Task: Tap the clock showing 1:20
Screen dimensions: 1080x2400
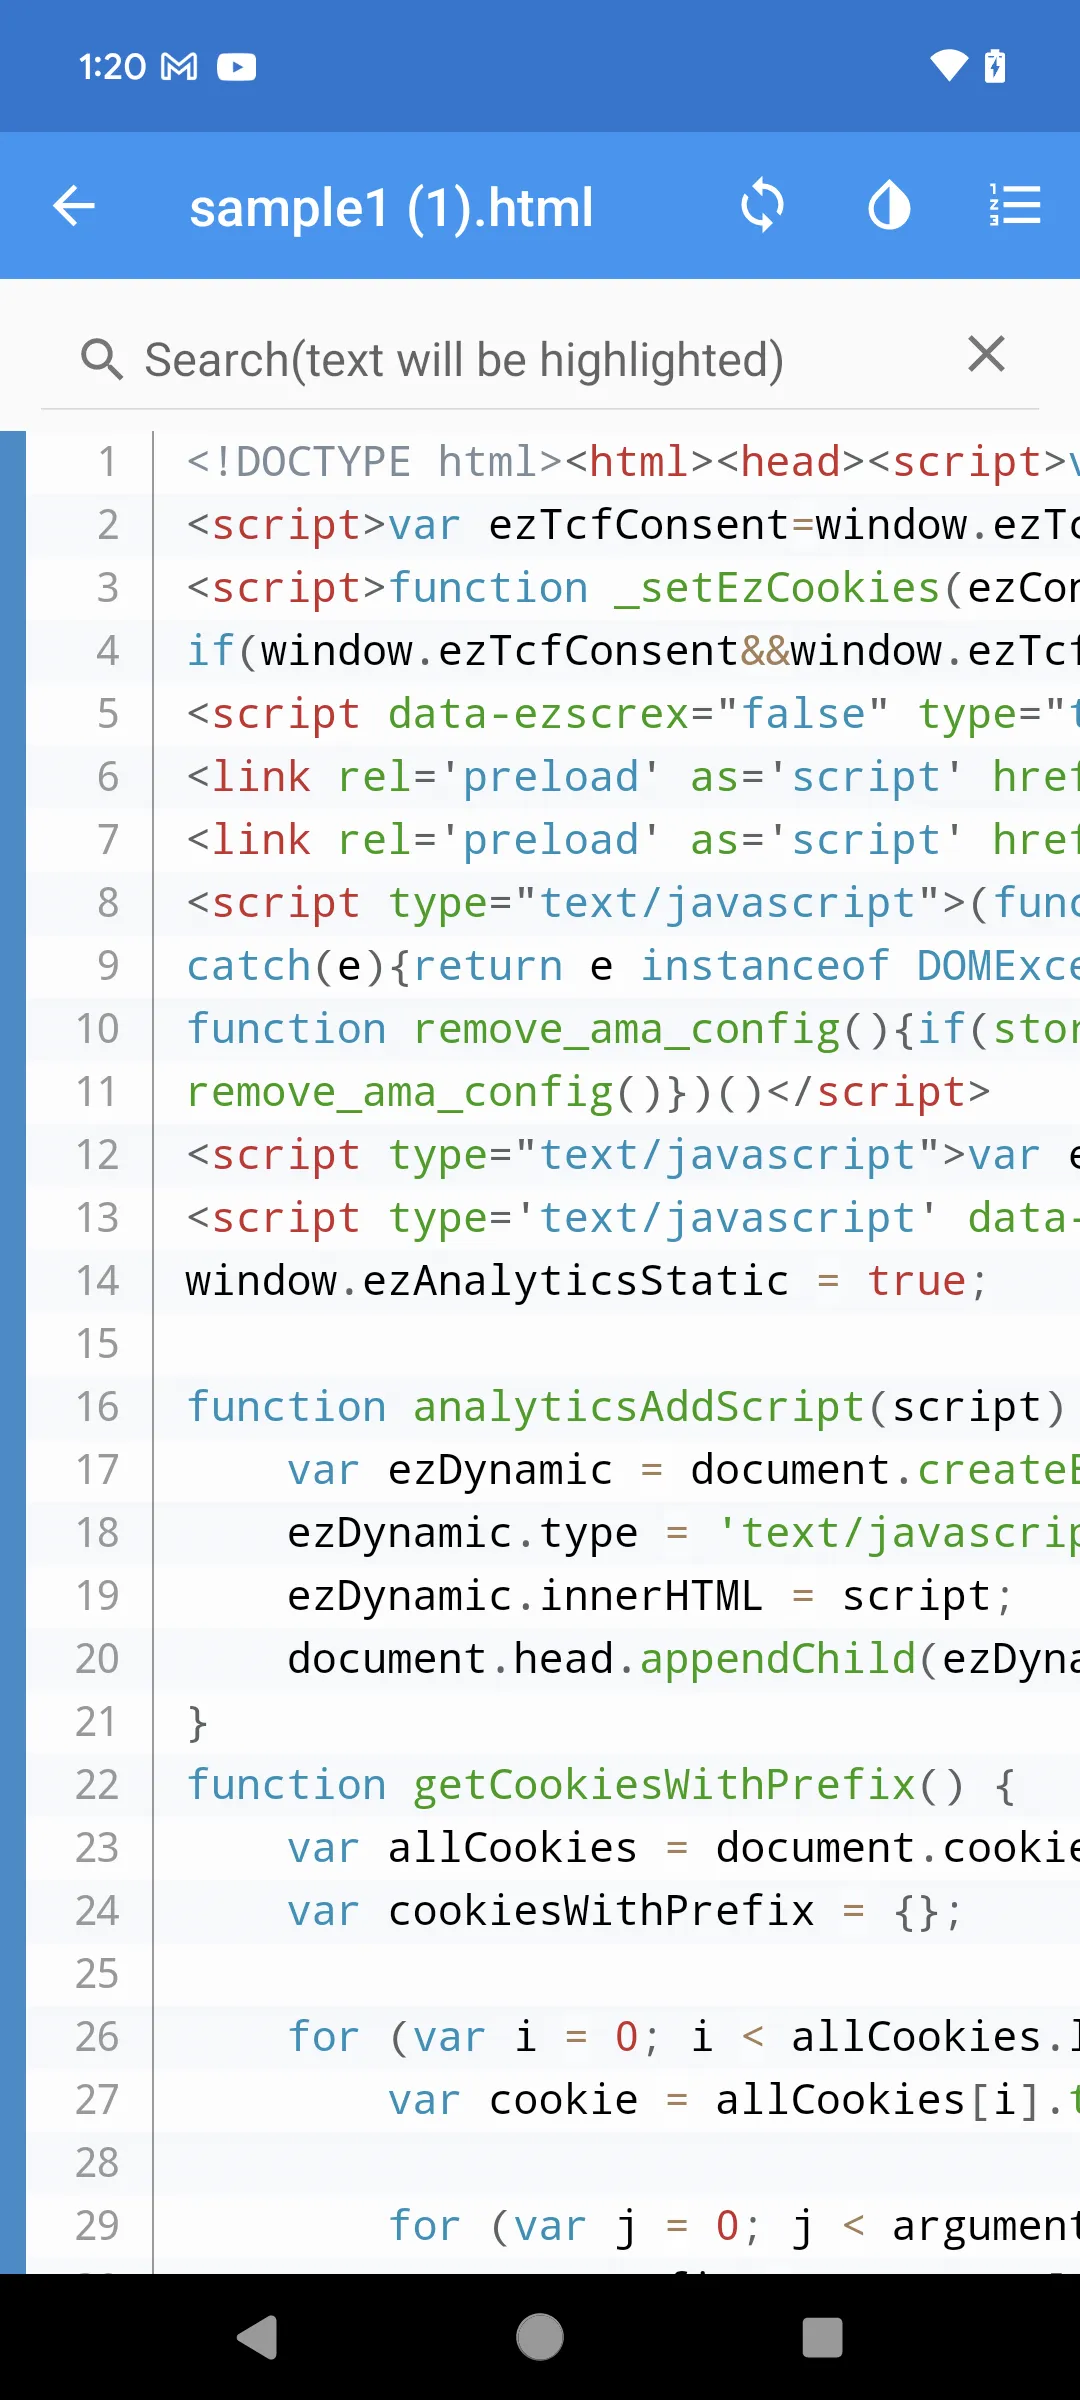Action: point(112,67)
